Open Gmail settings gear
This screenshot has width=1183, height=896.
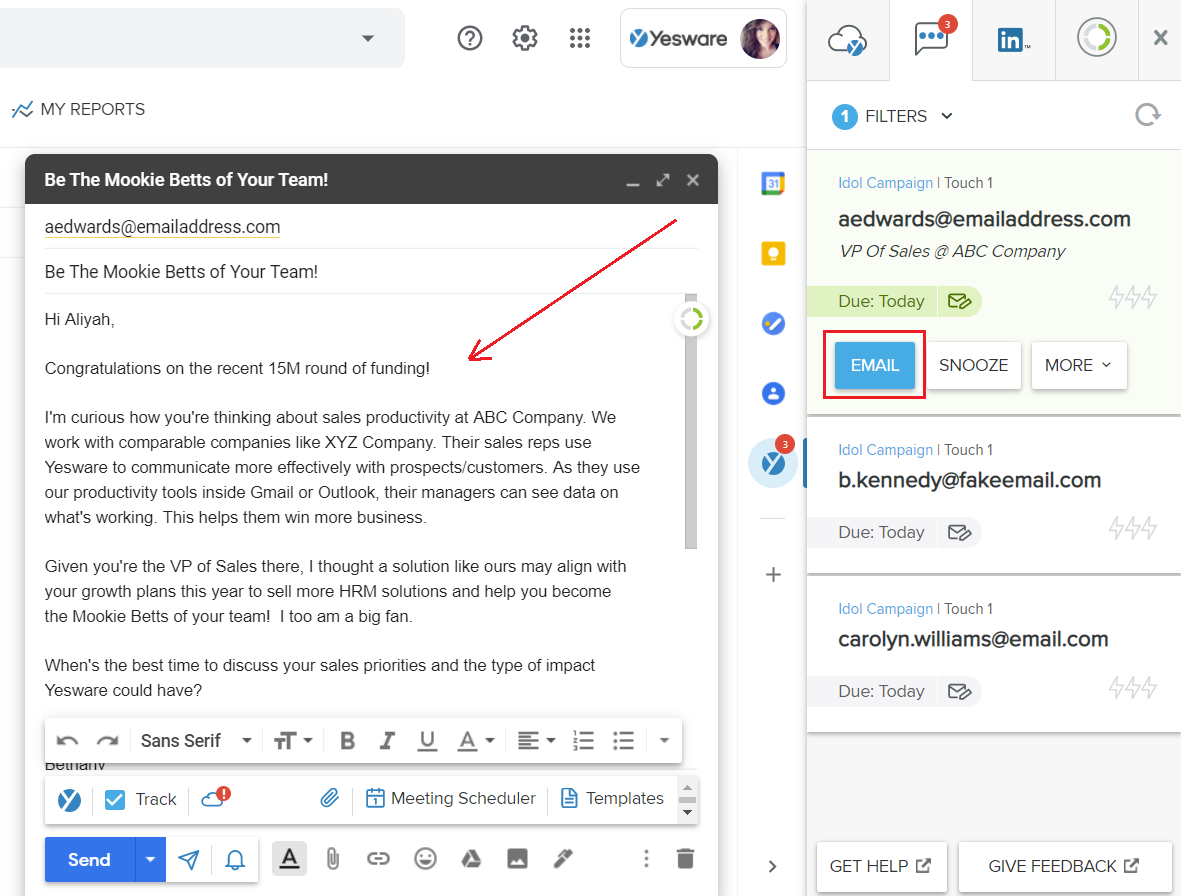click(x=524, y=38)
